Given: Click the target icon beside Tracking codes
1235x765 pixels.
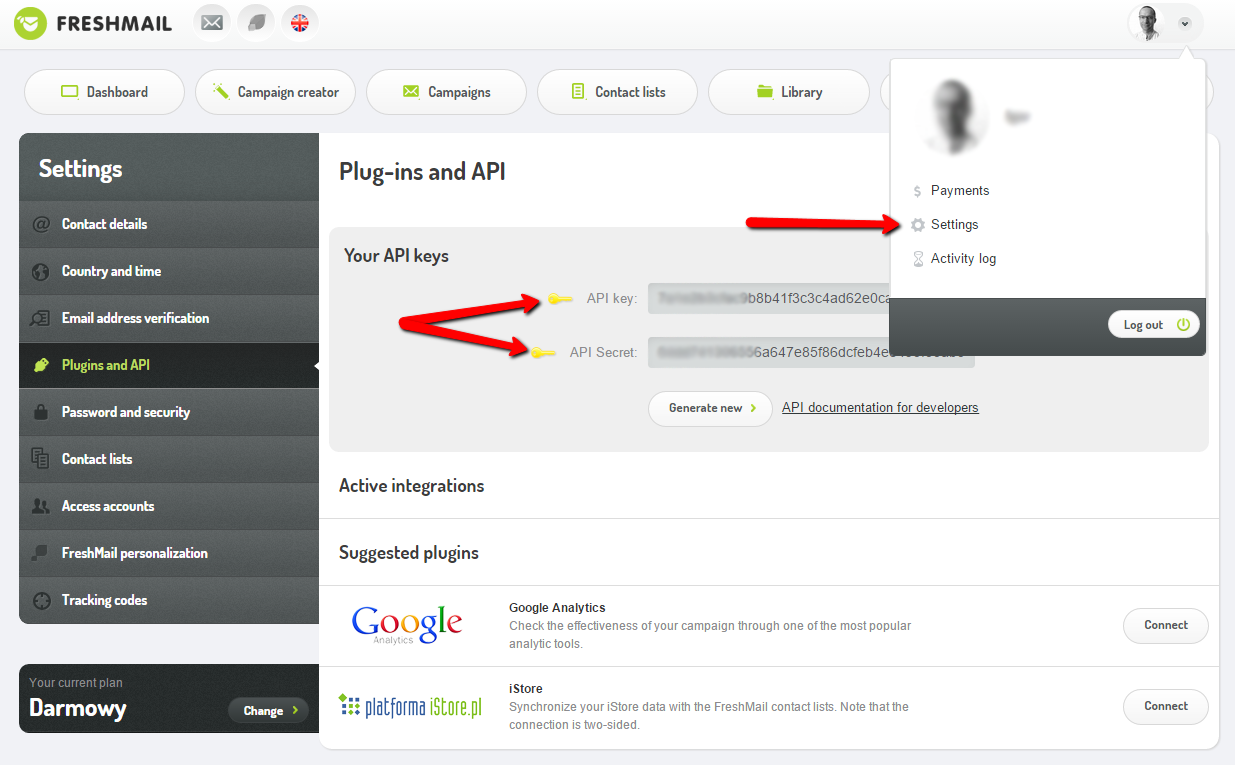Looking at the screenshot, I should (41, 600).
